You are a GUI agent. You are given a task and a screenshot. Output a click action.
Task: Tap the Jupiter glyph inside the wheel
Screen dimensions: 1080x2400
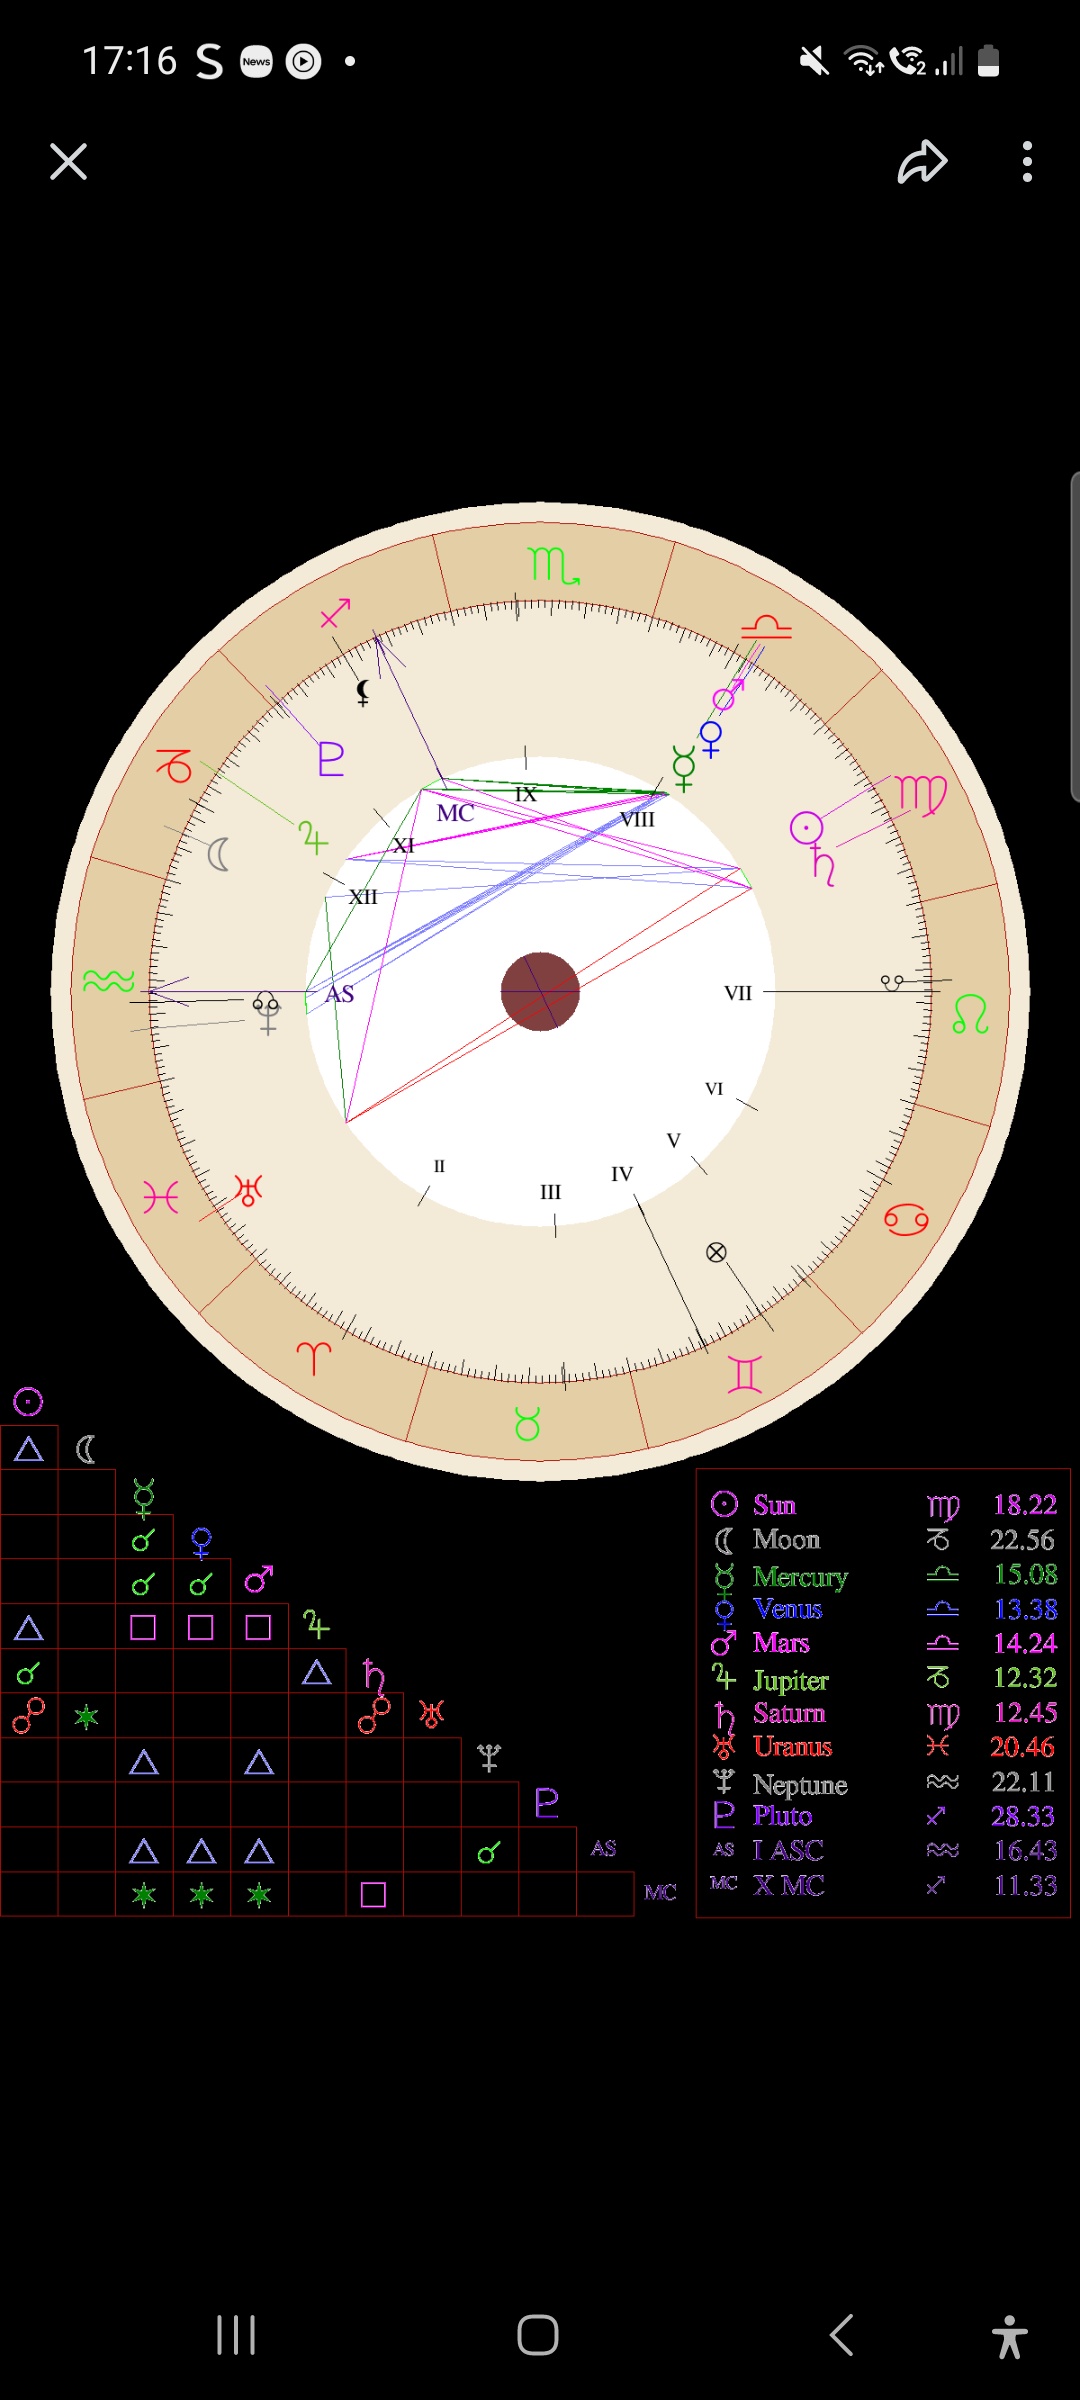tap(313, 837)
